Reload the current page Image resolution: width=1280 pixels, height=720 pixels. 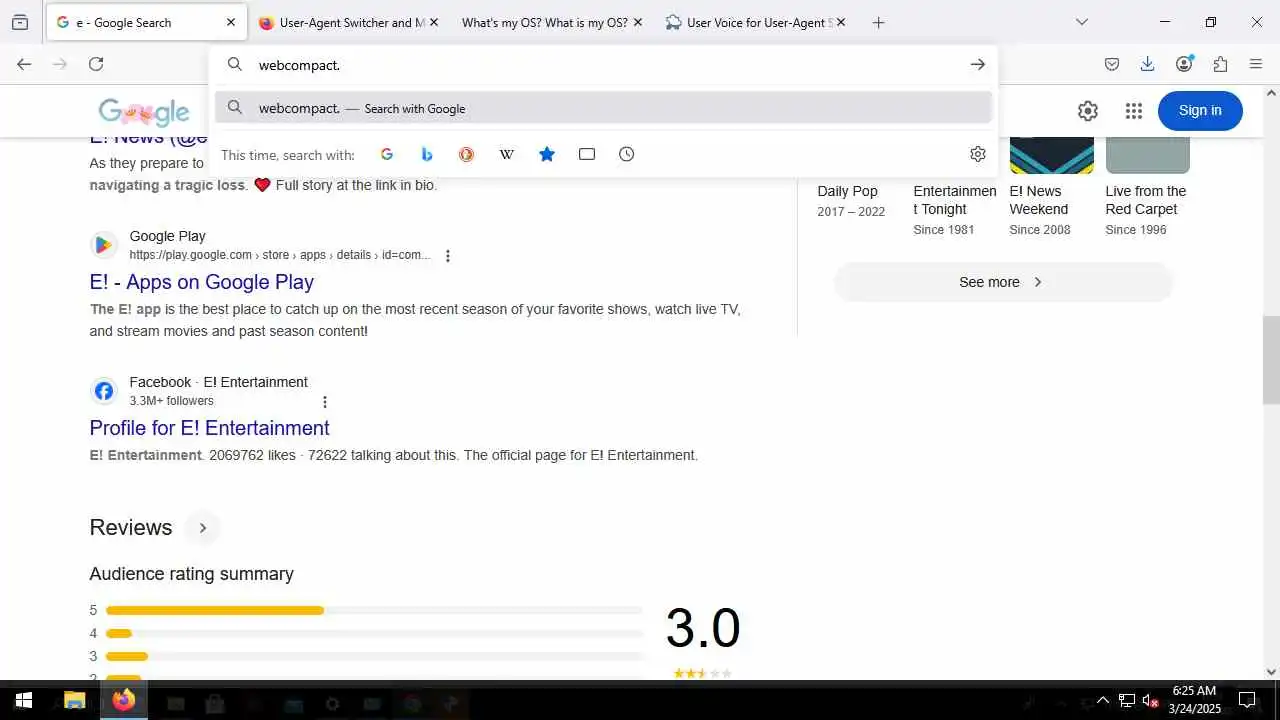(96, 64)
